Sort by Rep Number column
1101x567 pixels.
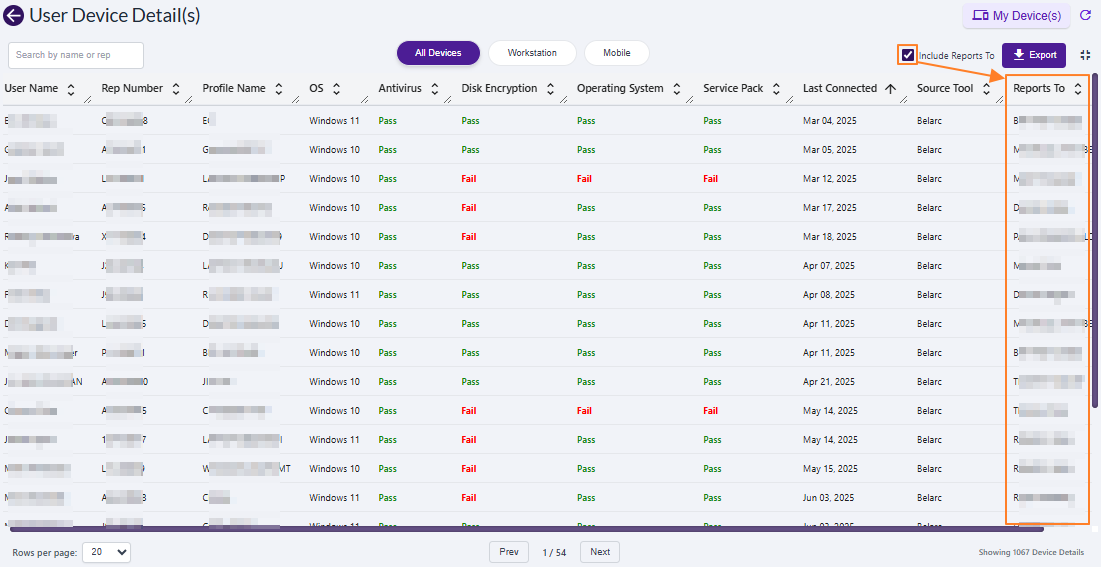pyautogui.click(x=176, y=89)
